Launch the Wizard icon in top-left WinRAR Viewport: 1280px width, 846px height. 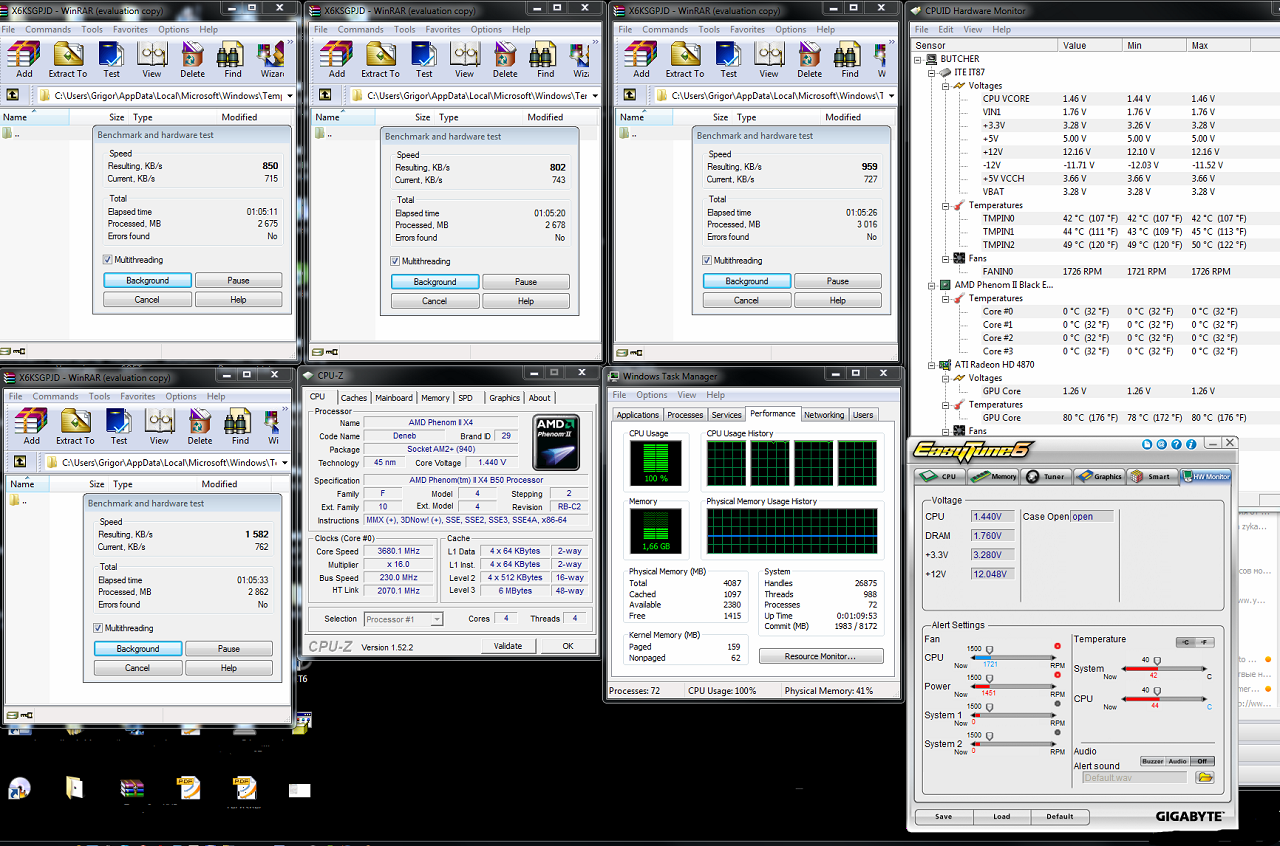[x=271, y=59]
